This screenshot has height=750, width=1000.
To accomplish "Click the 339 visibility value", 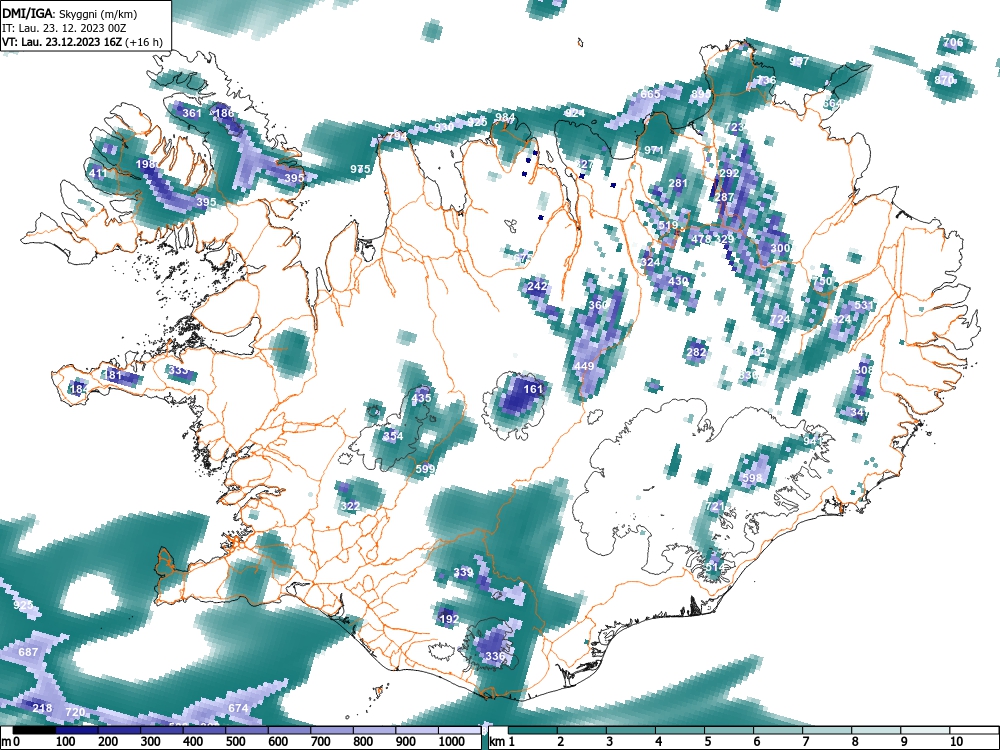I will tap(463, 572).
